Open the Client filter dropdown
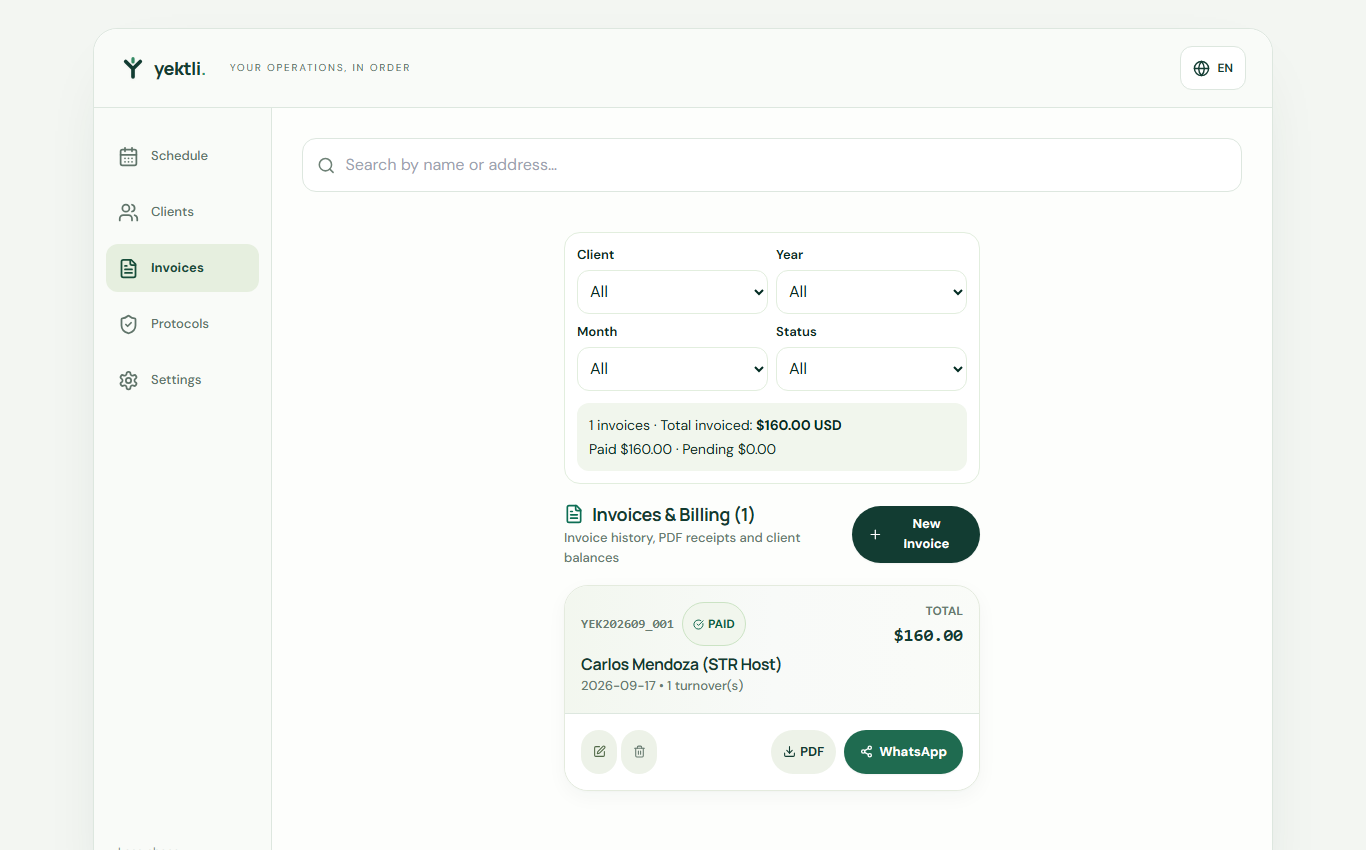This screenshot has width=1366, height=850. (672, 292)
